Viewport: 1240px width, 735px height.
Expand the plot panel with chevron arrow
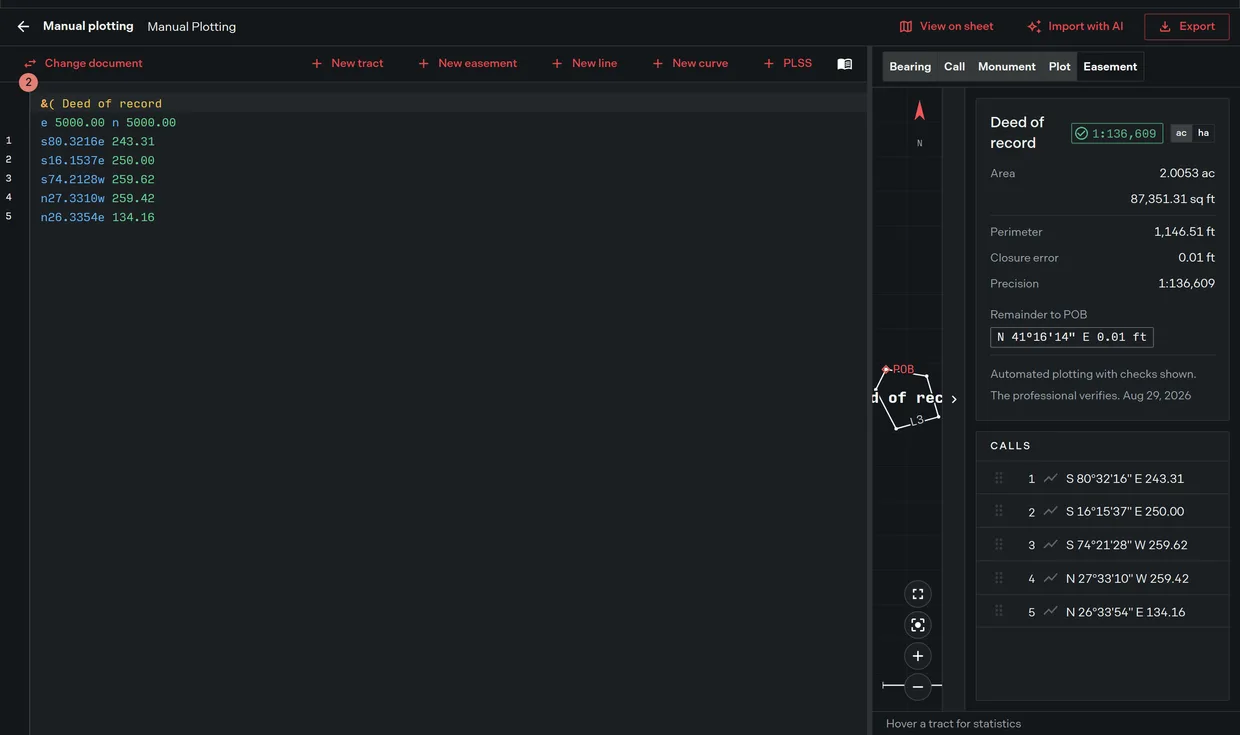point(954,399)
